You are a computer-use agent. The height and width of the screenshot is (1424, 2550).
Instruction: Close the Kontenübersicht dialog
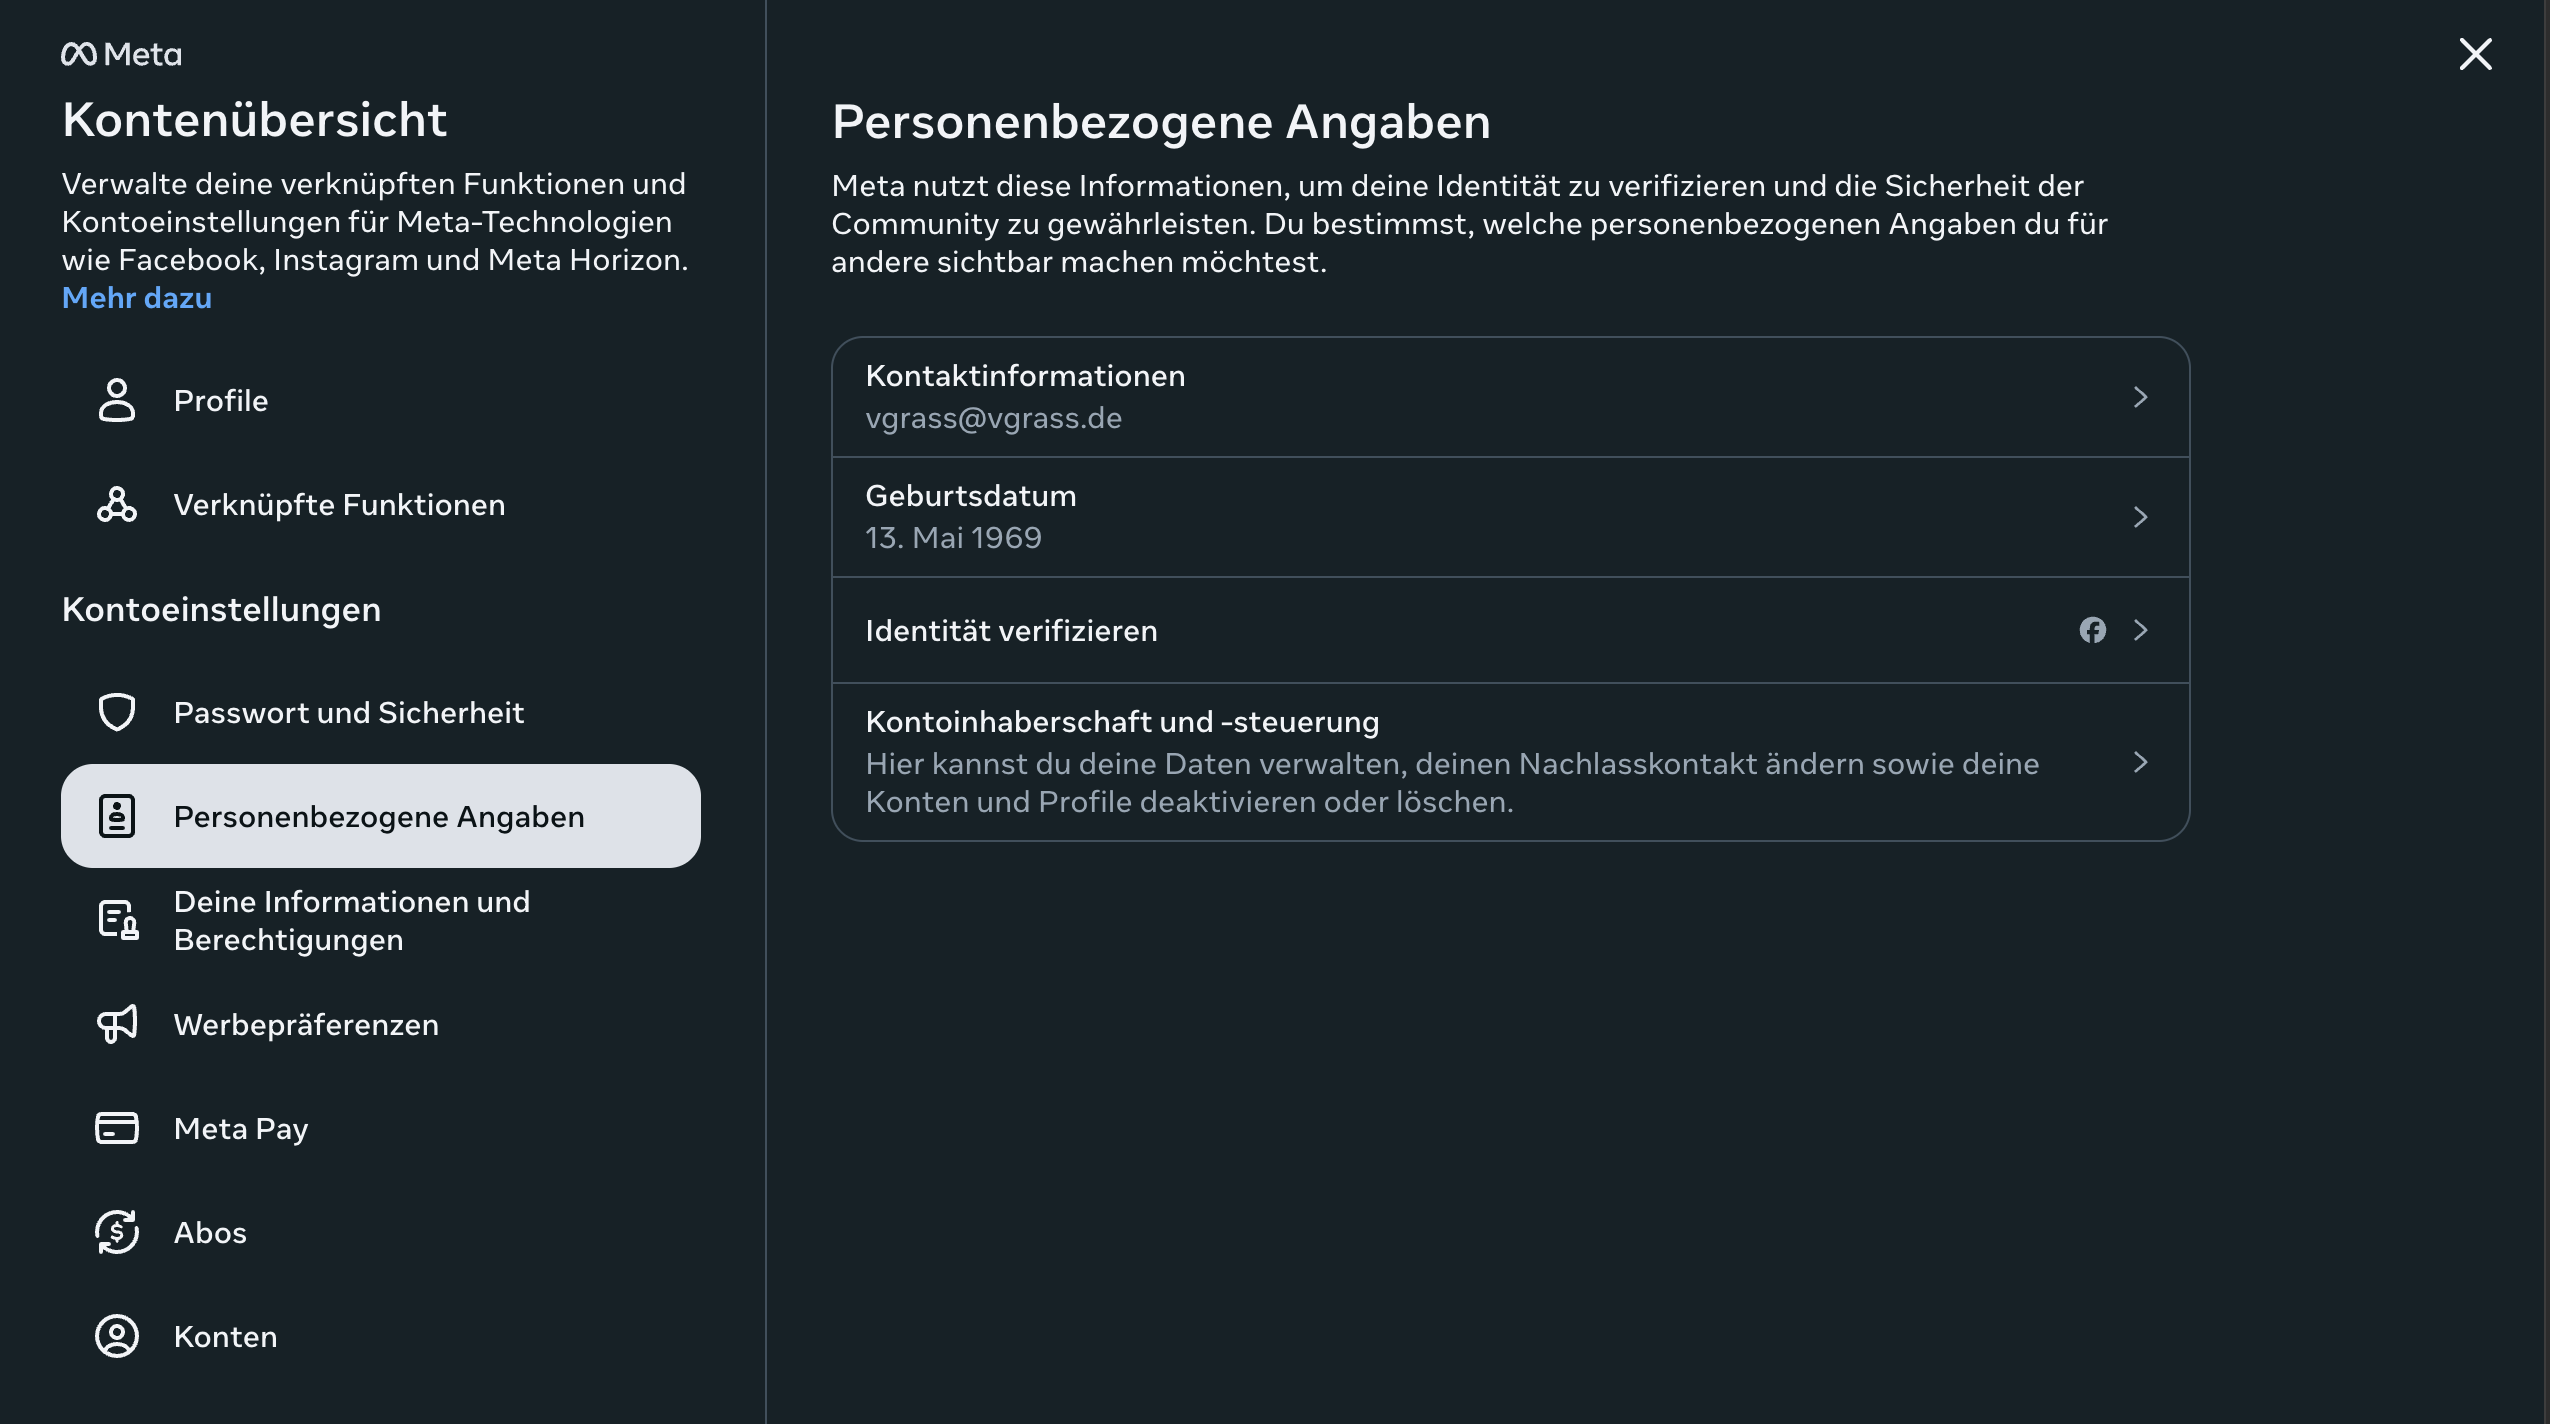point(2475,54)
